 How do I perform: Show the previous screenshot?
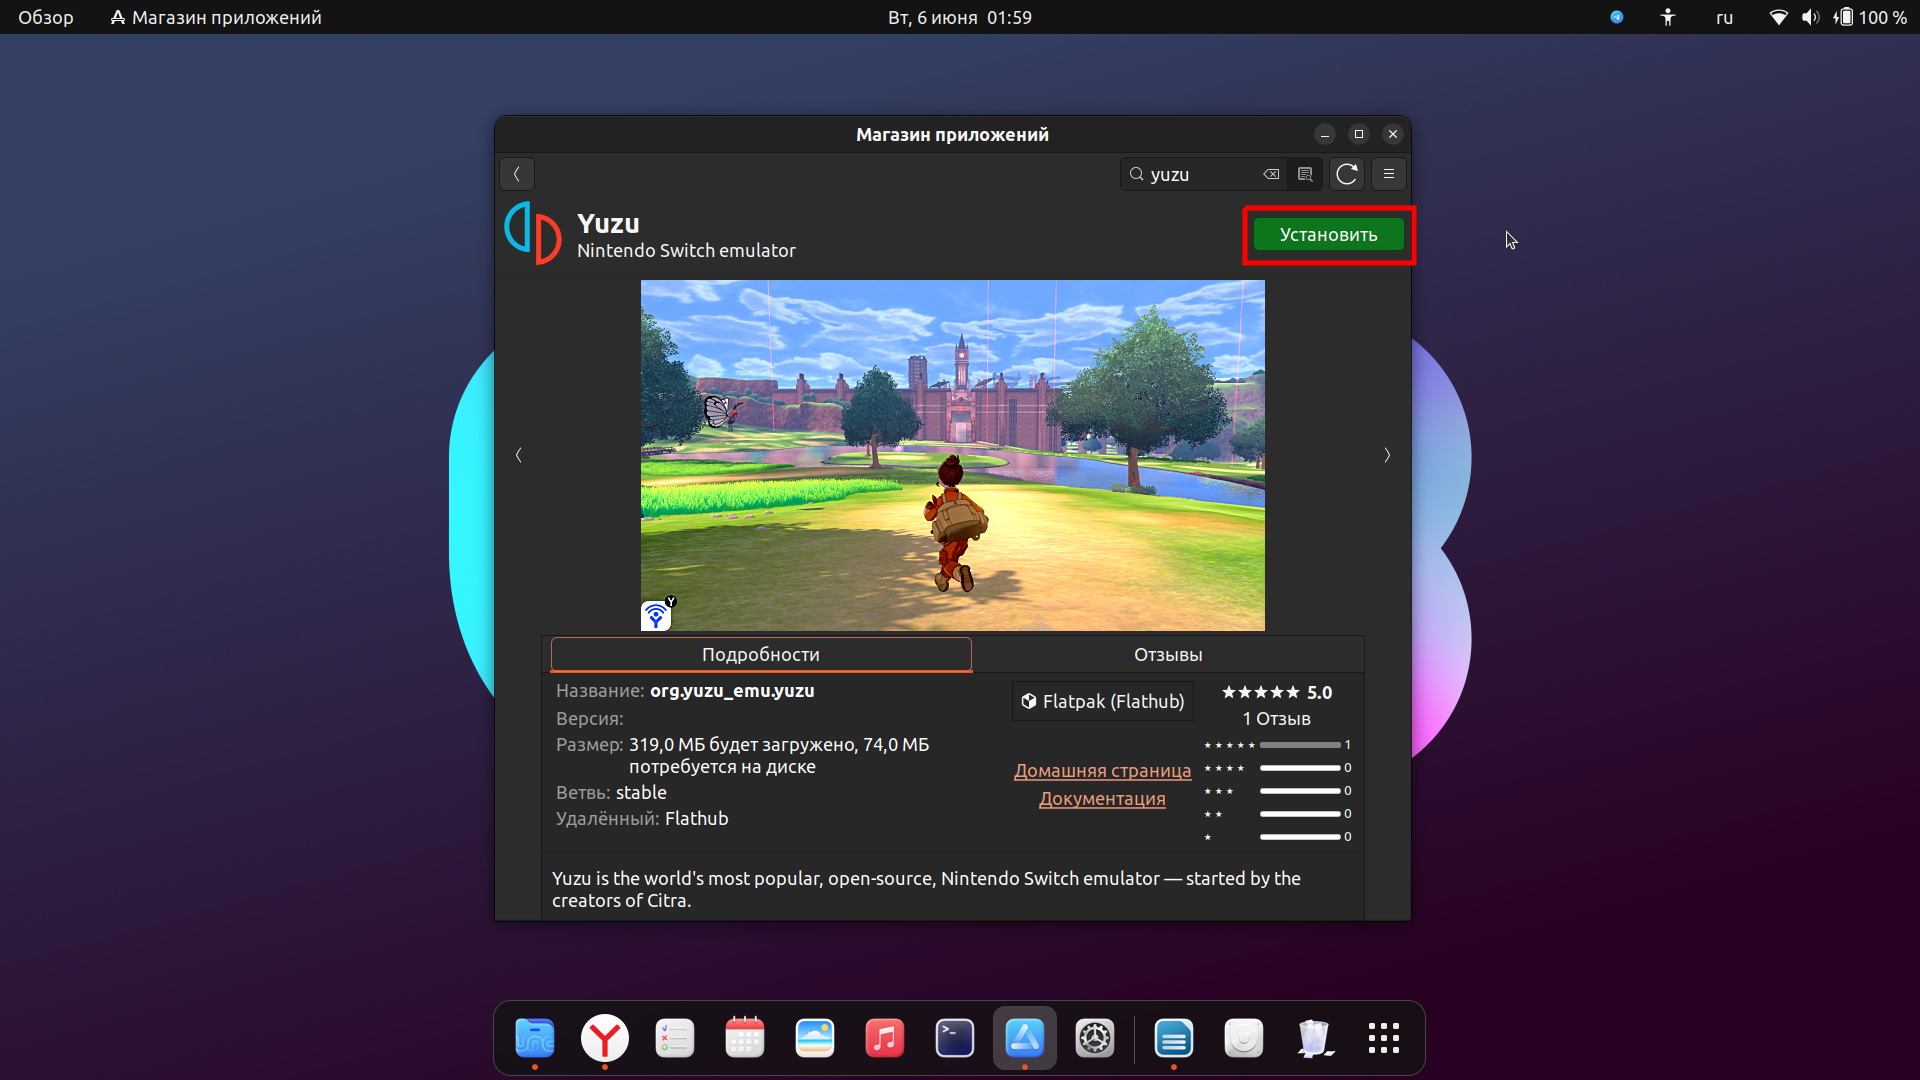518,455
